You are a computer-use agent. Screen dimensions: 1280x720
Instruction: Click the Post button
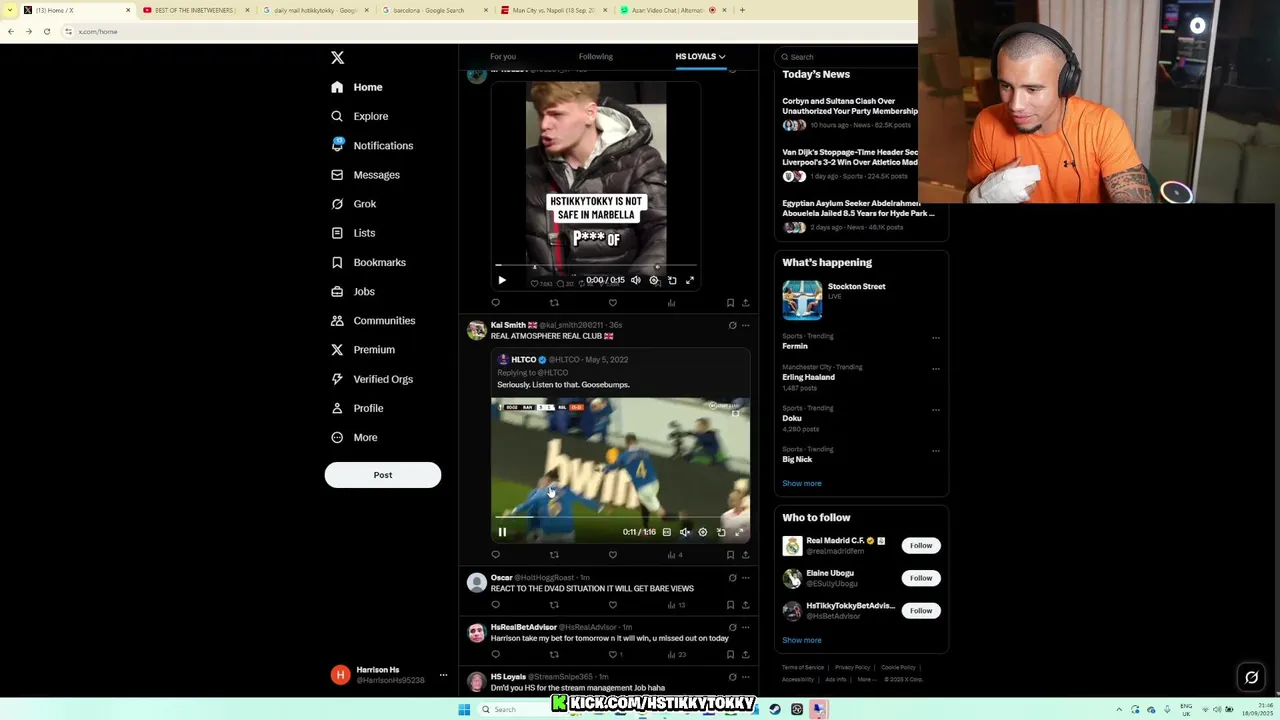[383, 475]
